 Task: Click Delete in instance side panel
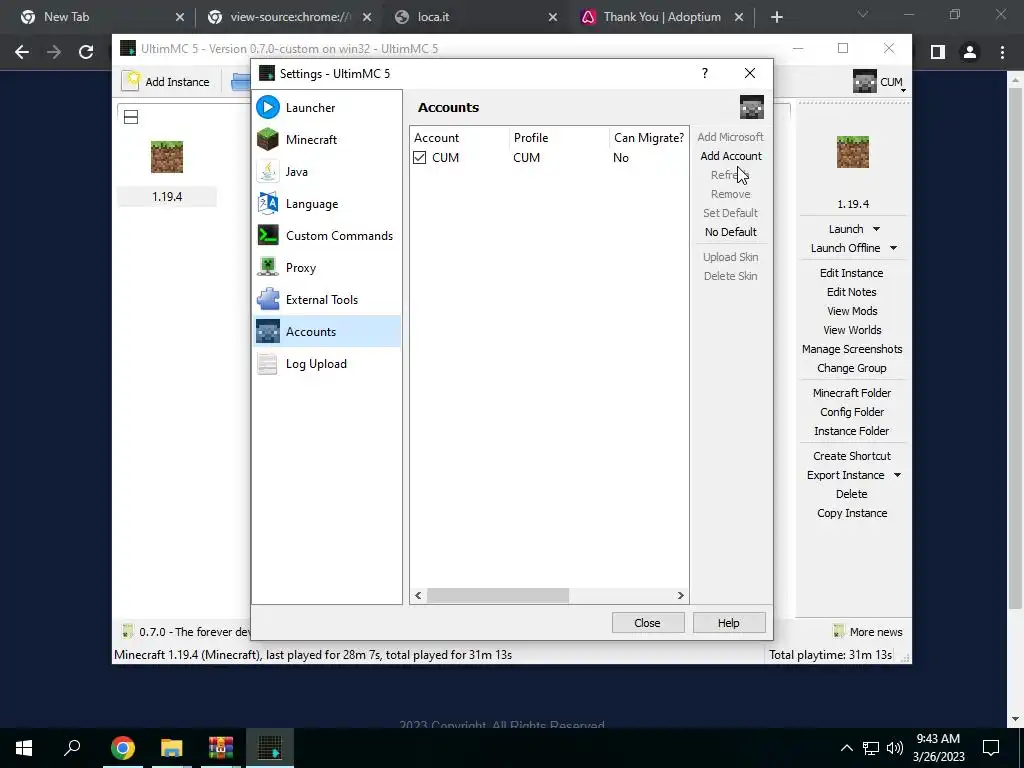(852, 494)
